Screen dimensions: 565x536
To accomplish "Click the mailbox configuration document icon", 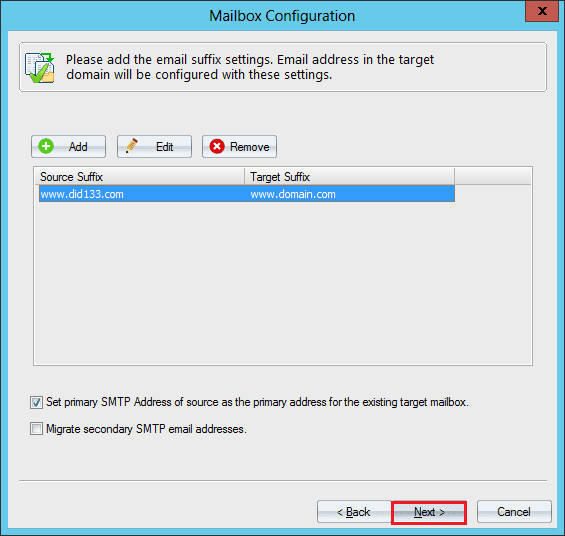I will (x=40, y=68).
